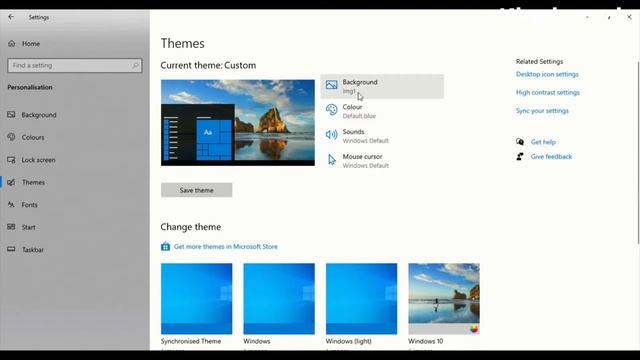This screenshot has width=640, height=360.
Task: Open Get more themes in Microsoft Store
Action: pos(226,247)
